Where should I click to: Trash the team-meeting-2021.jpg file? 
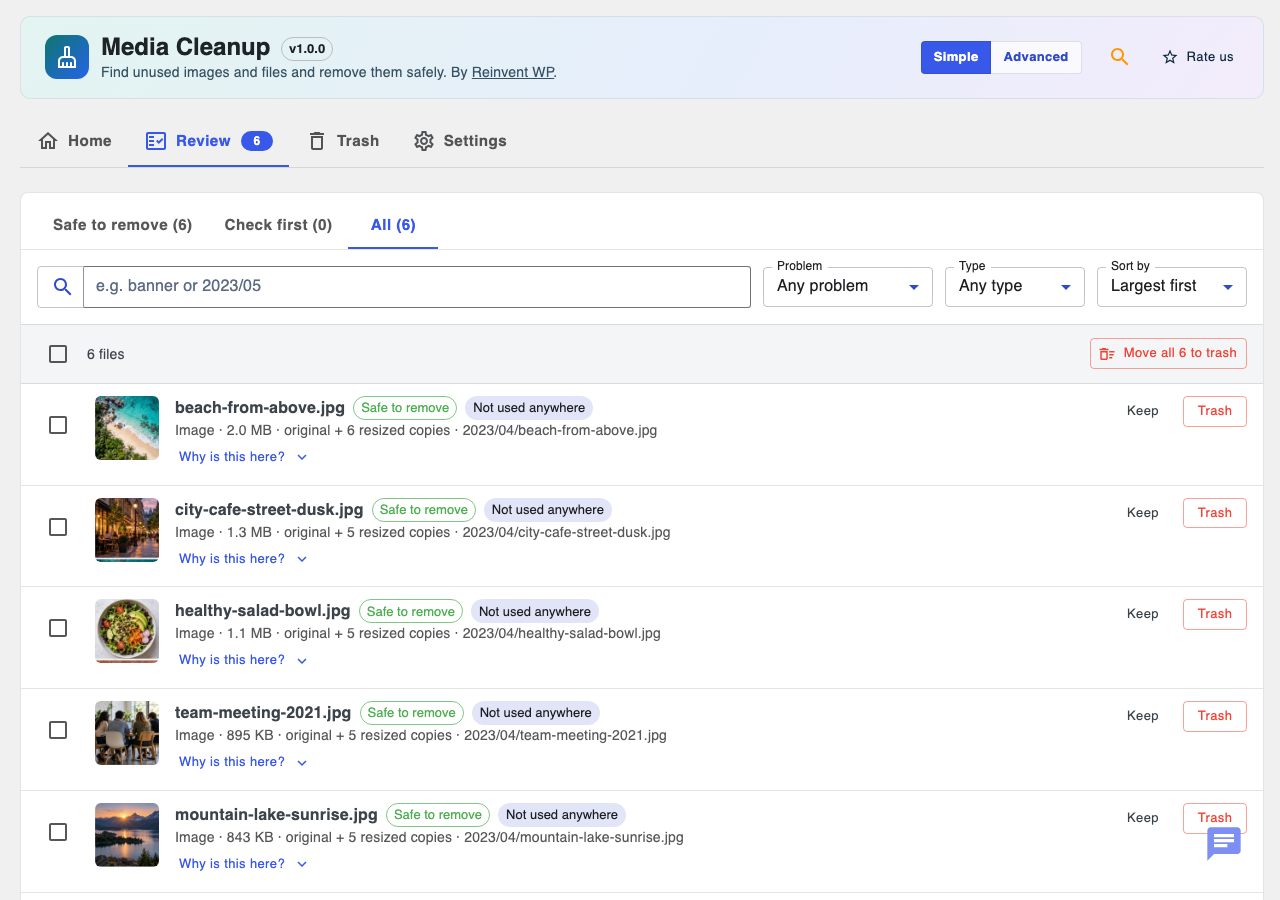click(1215, 716)
